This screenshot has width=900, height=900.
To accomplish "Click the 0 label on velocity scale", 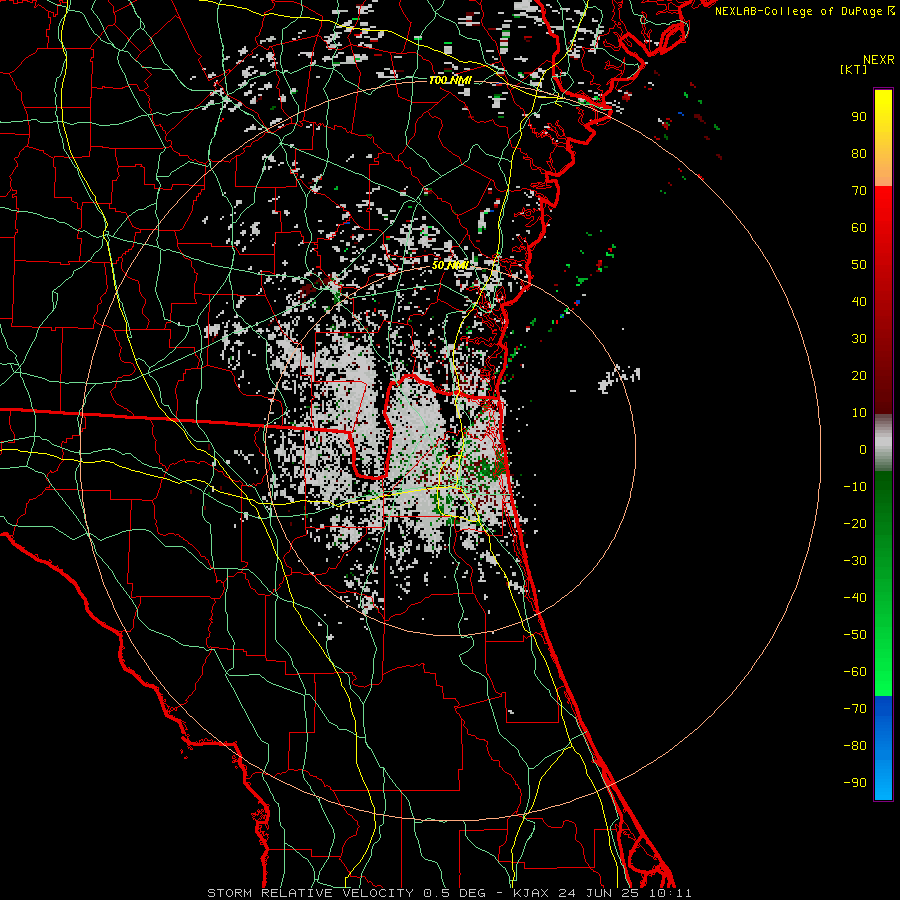I will 863,450.
